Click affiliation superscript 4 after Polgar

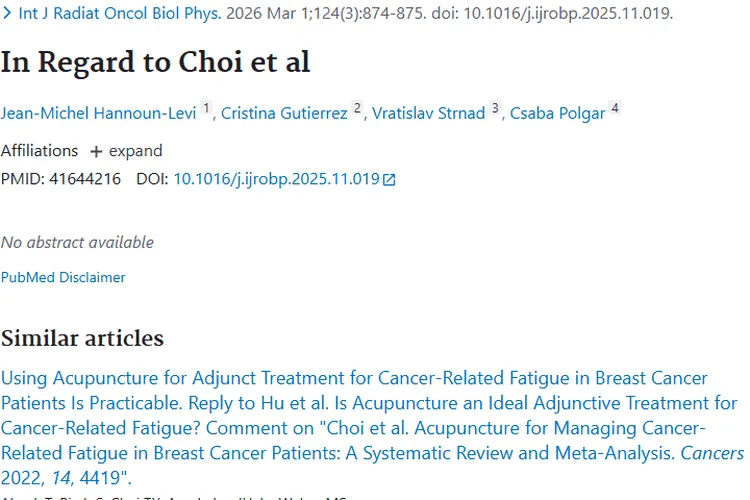(x=616, y=109)
